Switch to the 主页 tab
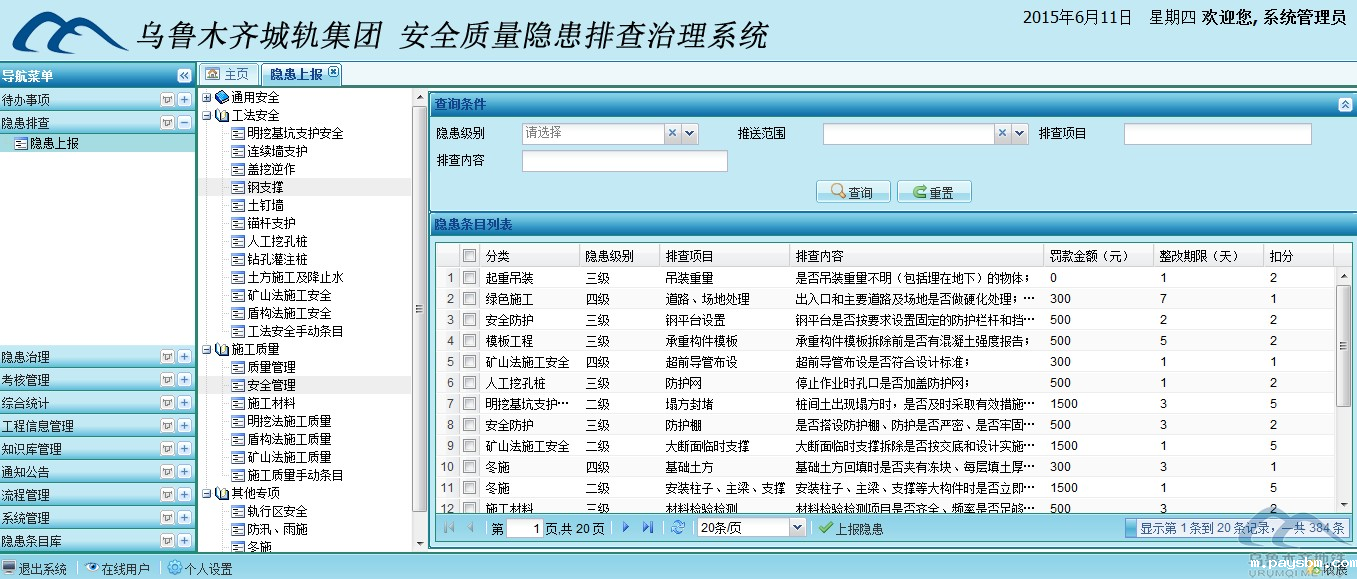The height and width of the screenshot is (579, 1357). coord(227,74)
